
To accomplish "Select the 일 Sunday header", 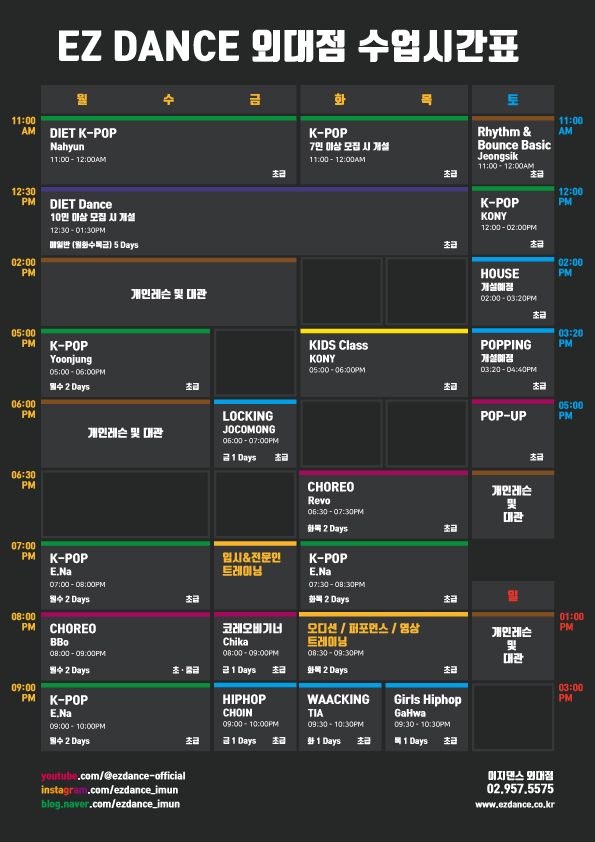I will pos(513,596).
